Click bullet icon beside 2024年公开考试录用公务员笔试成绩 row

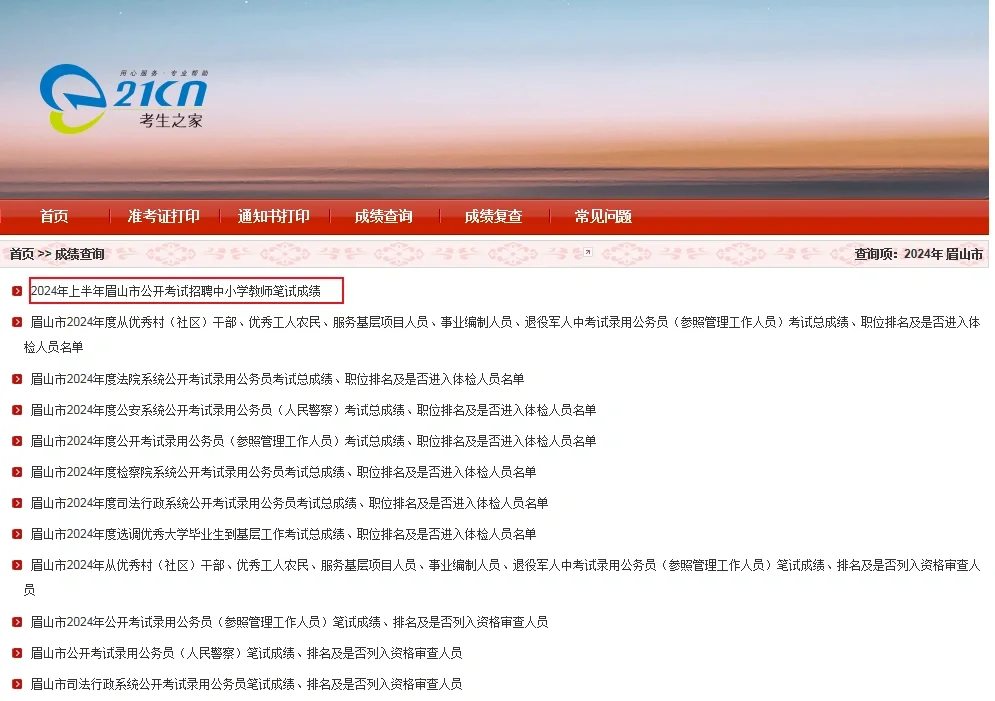click(17, 622)
